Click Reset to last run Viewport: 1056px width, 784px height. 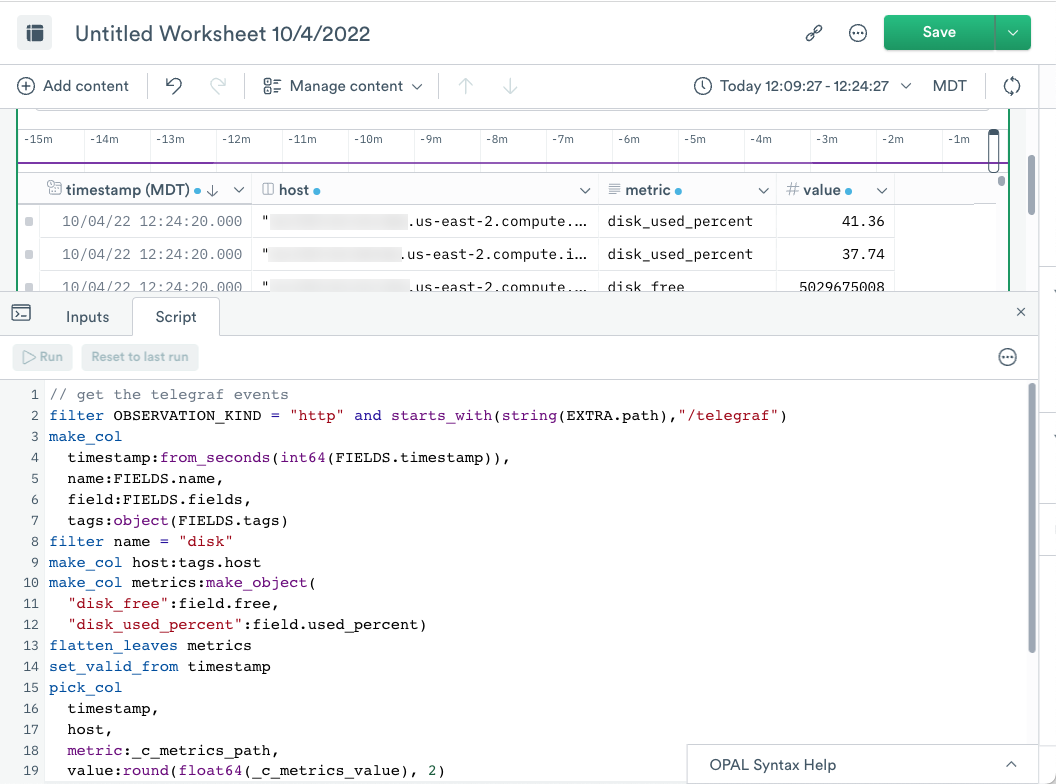(140, 357)
